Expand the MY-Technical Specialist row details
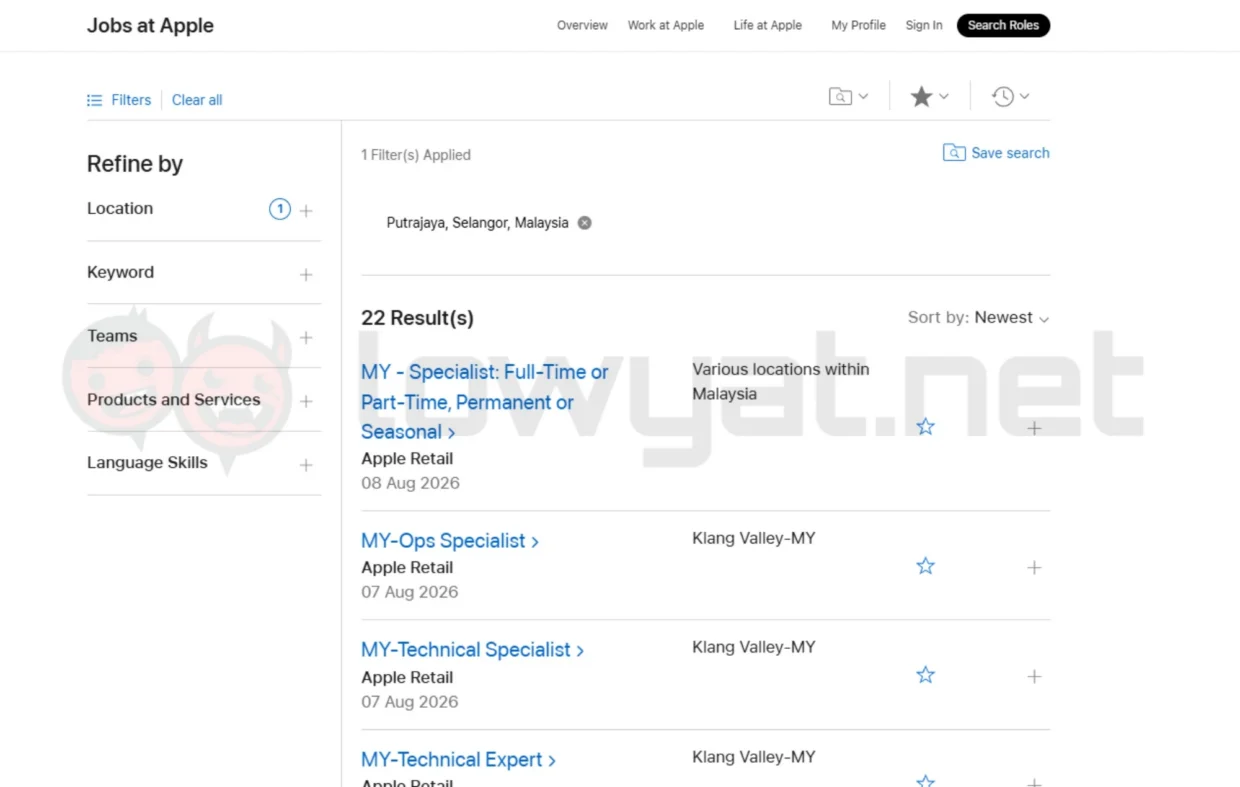 (1034, 676)
